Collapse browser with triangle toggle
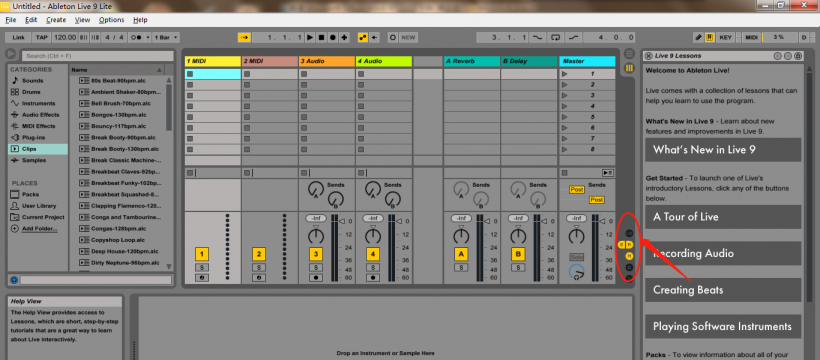The height and width of the screenshot is (360, 820). coord(10,54)
